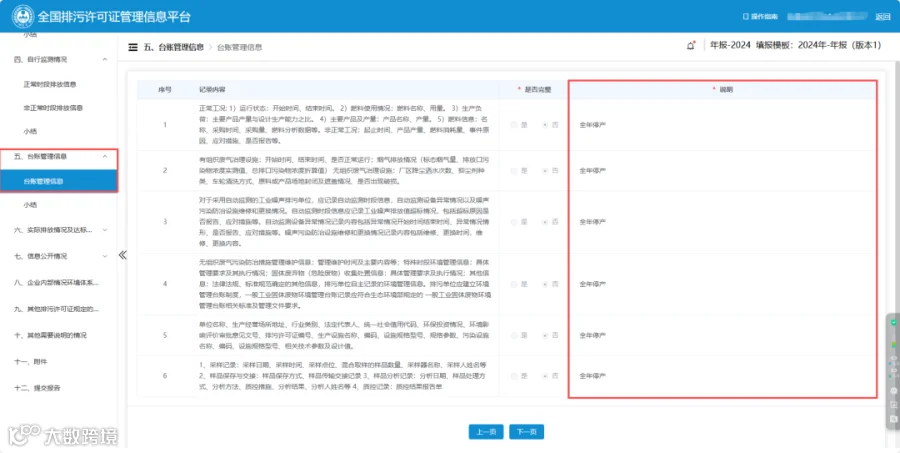
Task: Click the platform logo emblem in header
Action: click(x=22, y=17)
